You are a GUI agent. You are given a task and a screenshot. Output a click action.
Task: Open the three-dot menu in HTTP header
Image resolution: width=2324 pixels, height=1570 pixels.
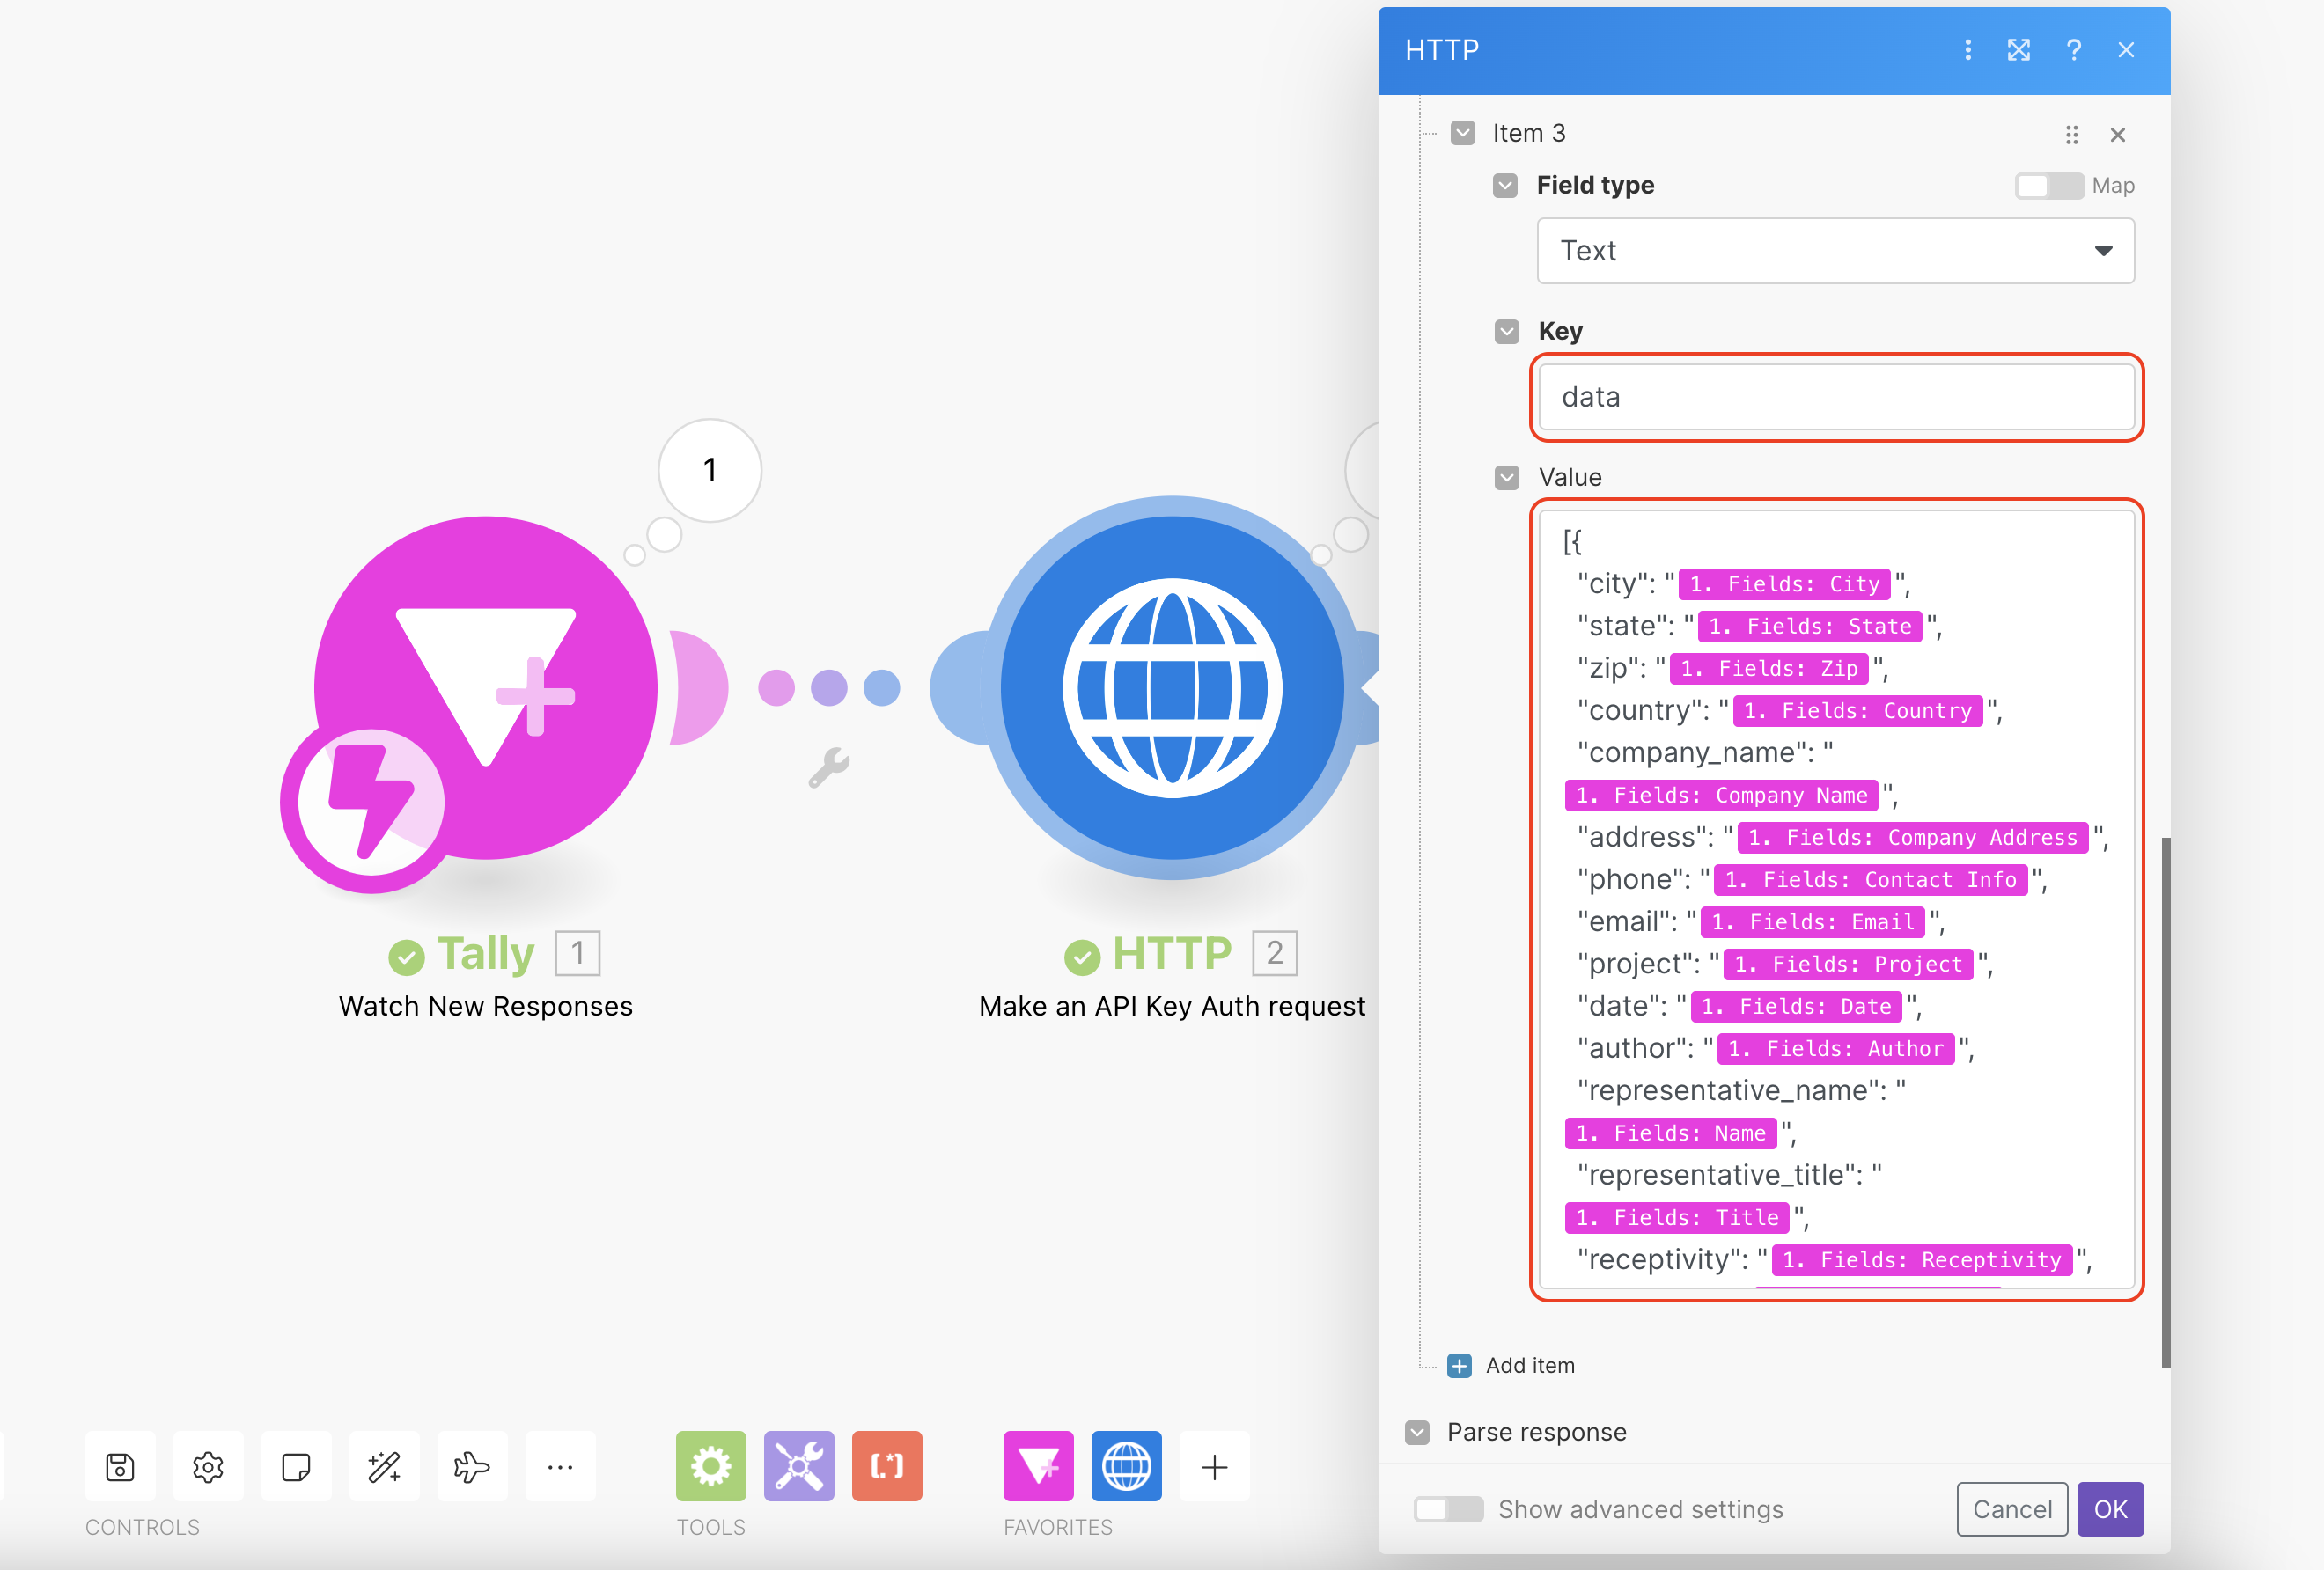(1968, 50)
